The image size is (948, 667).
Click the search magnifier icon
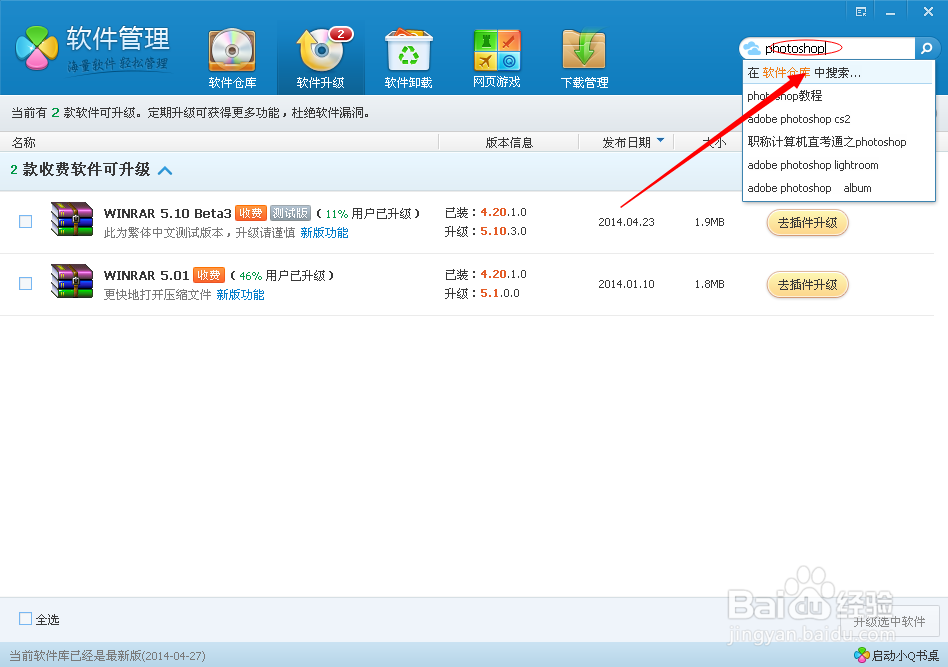[928, 47]
